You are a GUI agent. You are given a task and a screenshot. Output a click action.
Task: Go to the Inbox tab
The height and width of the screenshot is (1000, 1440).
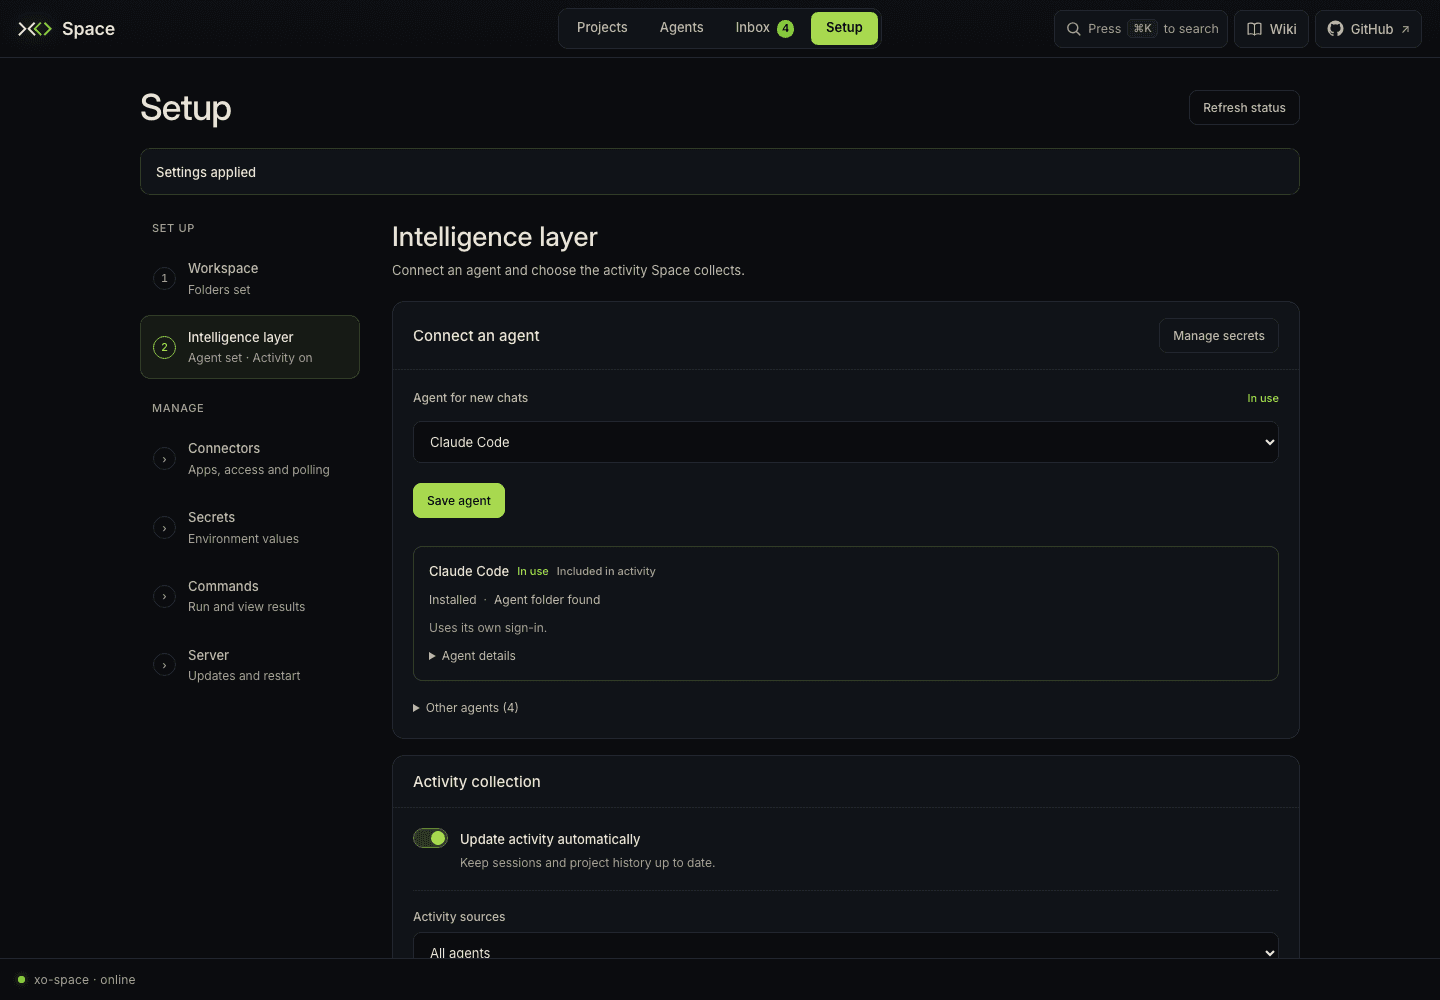click(764, 28)
